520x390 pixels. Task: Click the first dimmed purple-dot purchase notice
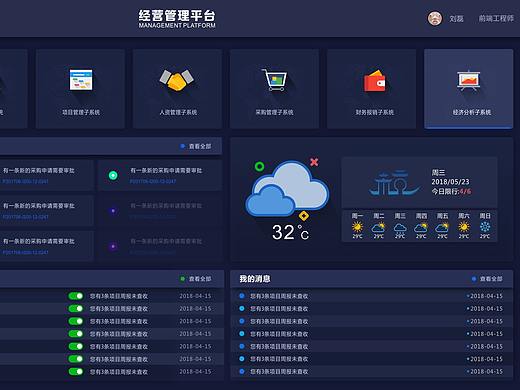click(x=160, y=211)
